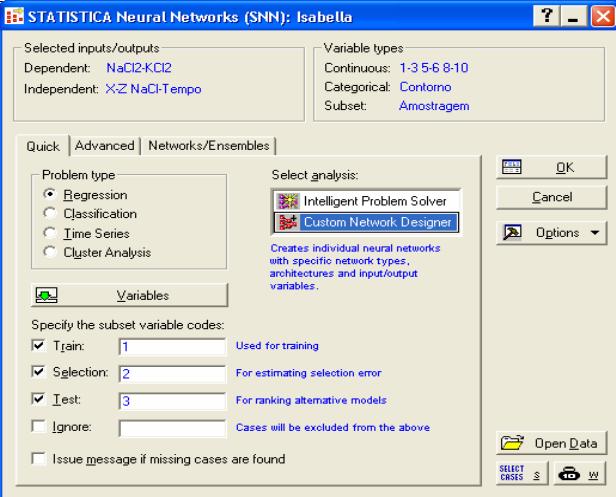The image size is (616, 497).
Task: Click the empty Ignore code input field
Action: tap(172, 428)
